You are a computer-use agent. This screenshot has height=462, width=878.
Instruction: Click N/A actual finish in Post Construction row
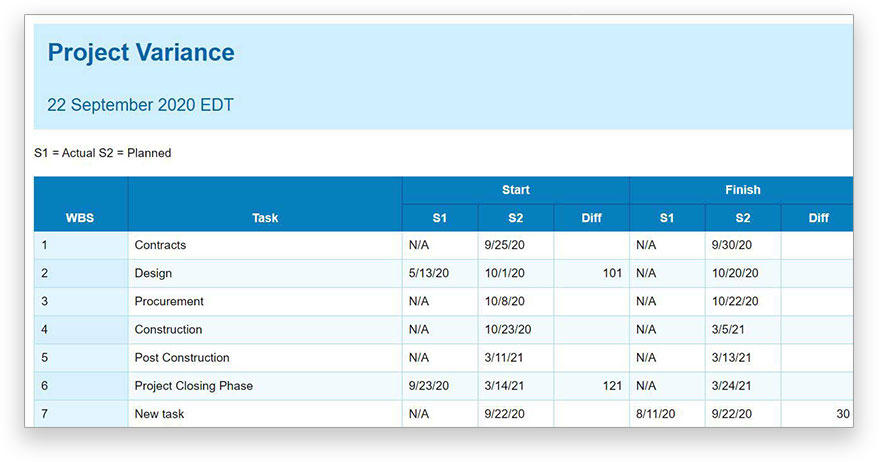(x=646, y=357)
